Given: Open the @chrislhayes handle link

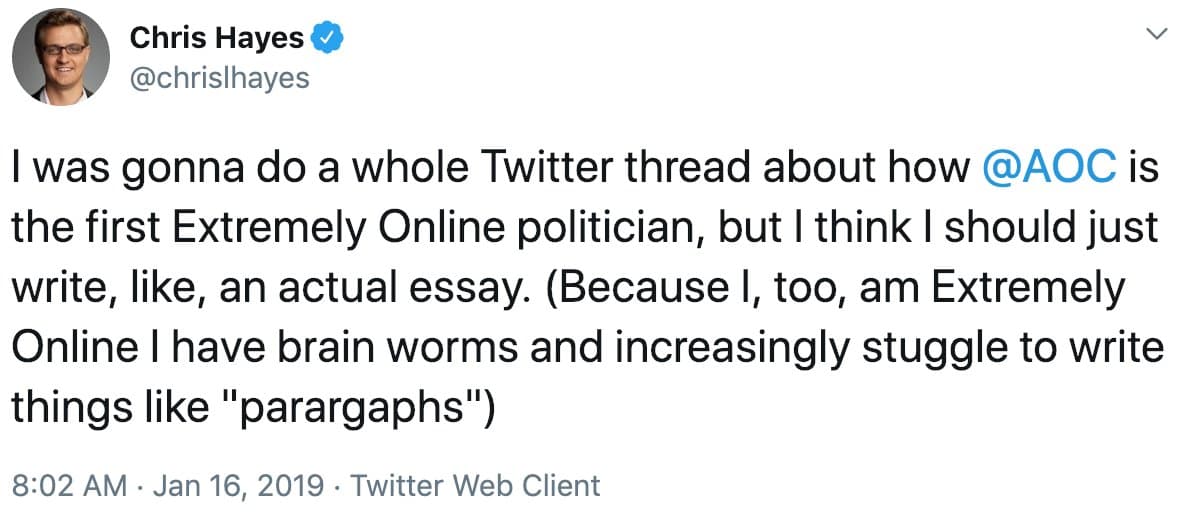Looking at the screenshot, I should click(x=219, y=78).
